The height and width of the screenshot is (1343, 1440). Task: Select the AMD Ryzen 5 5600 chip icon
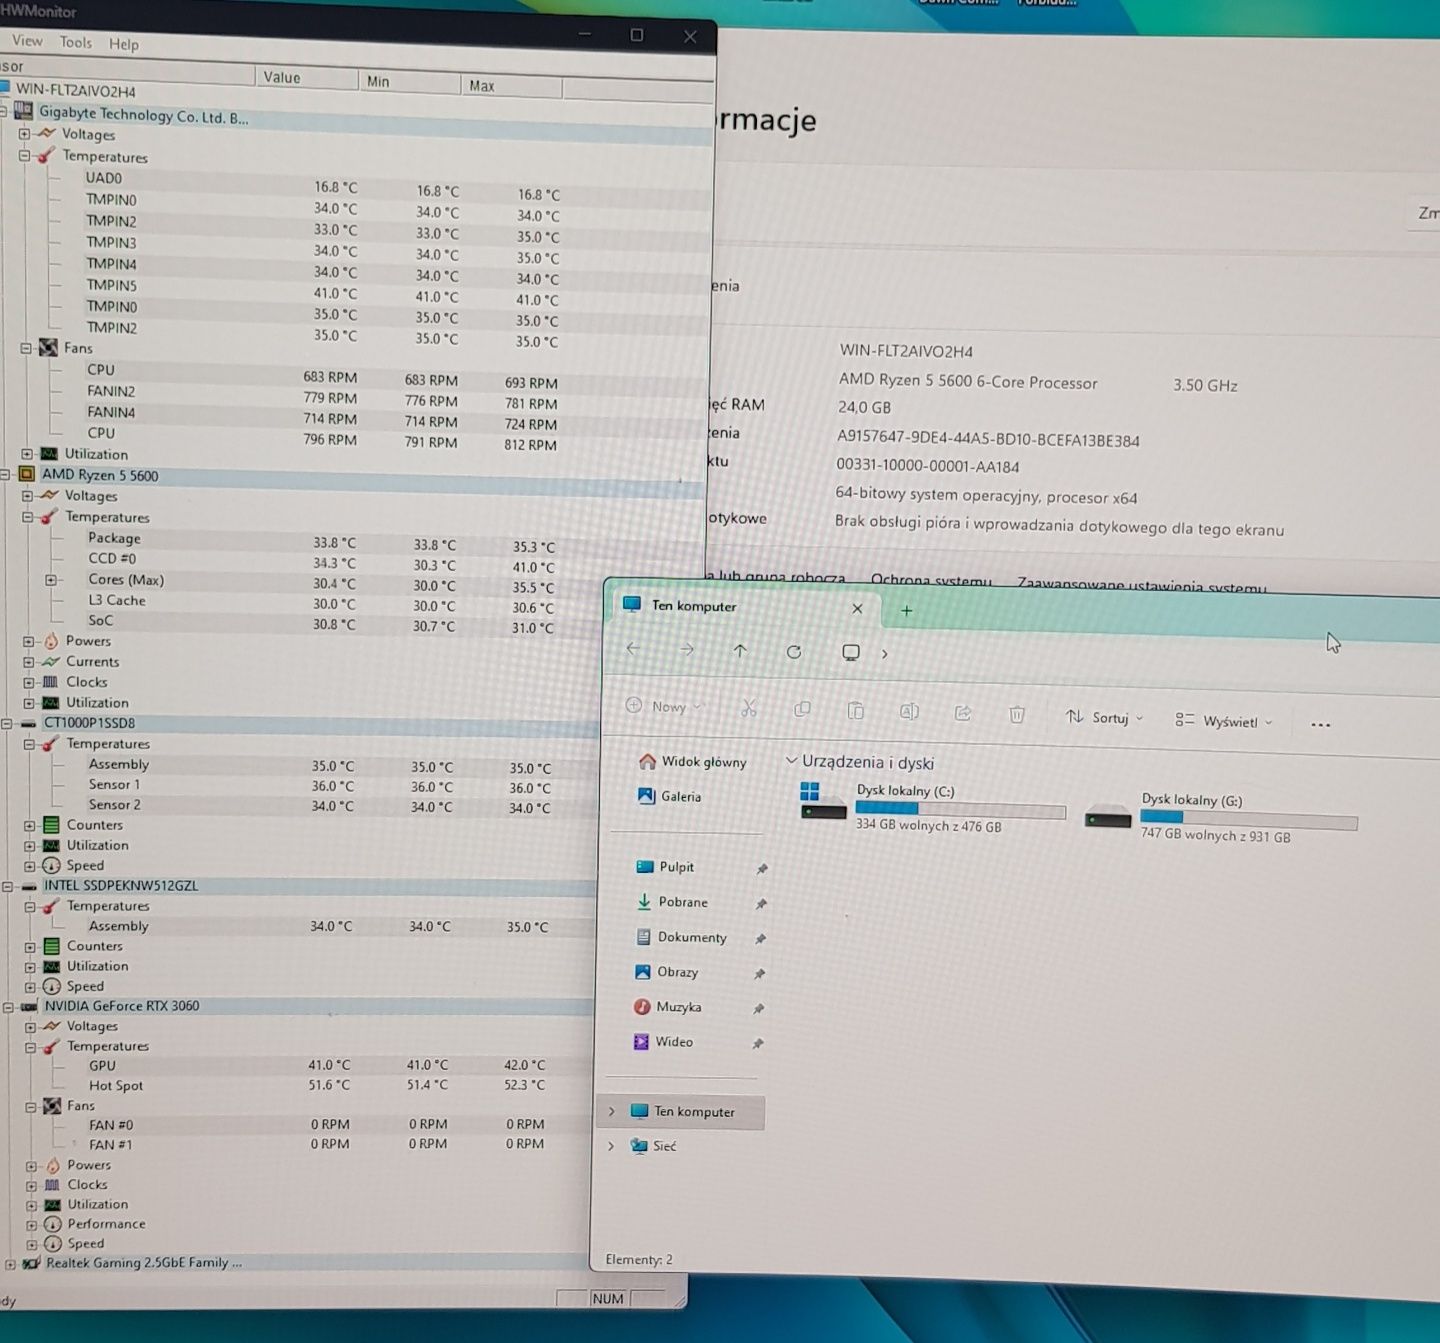[26, 474]
